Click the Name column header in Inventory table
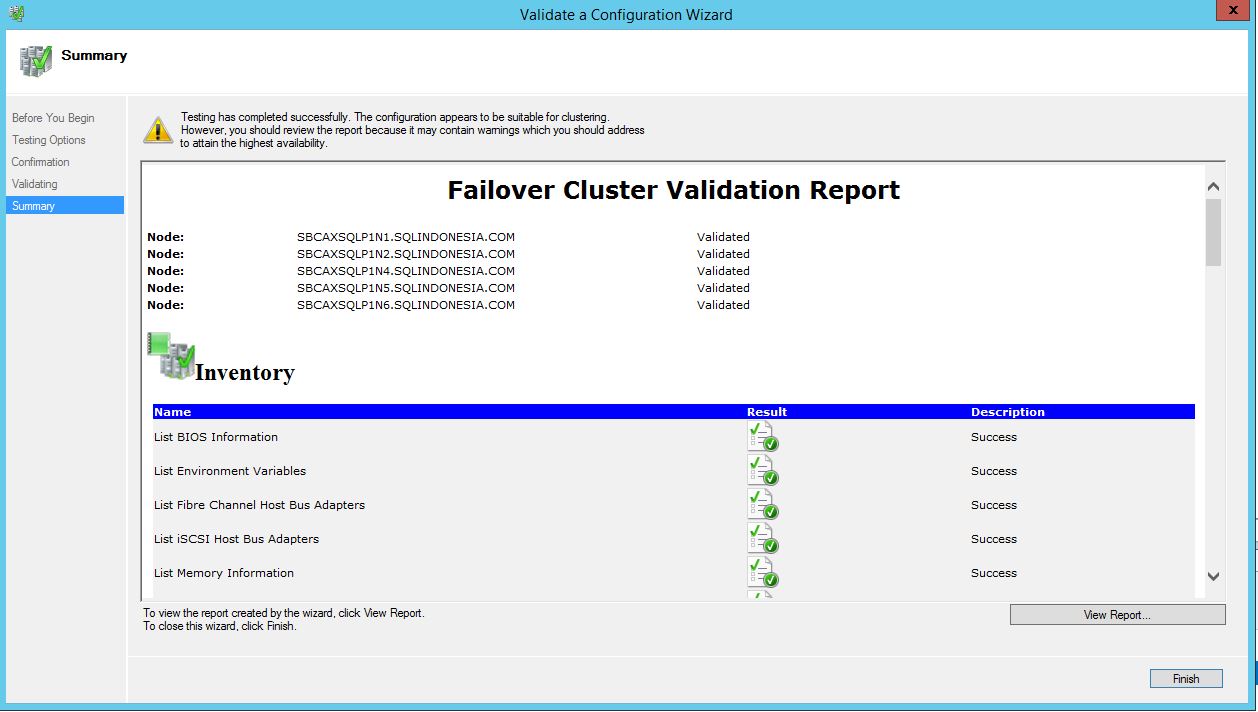 172,412
